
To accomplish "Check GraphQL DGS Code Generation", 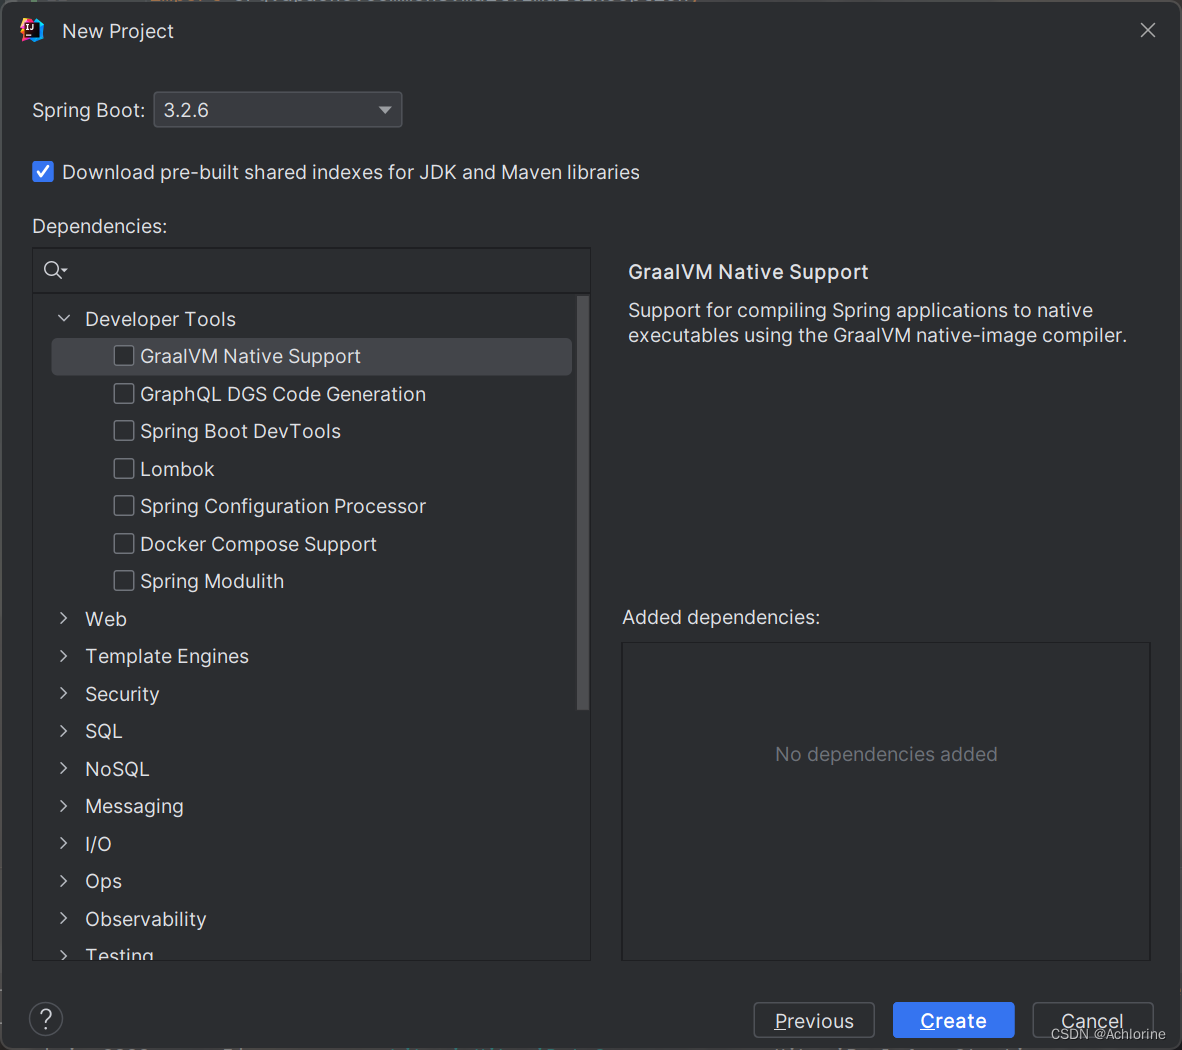I will [x=124, y=393].
